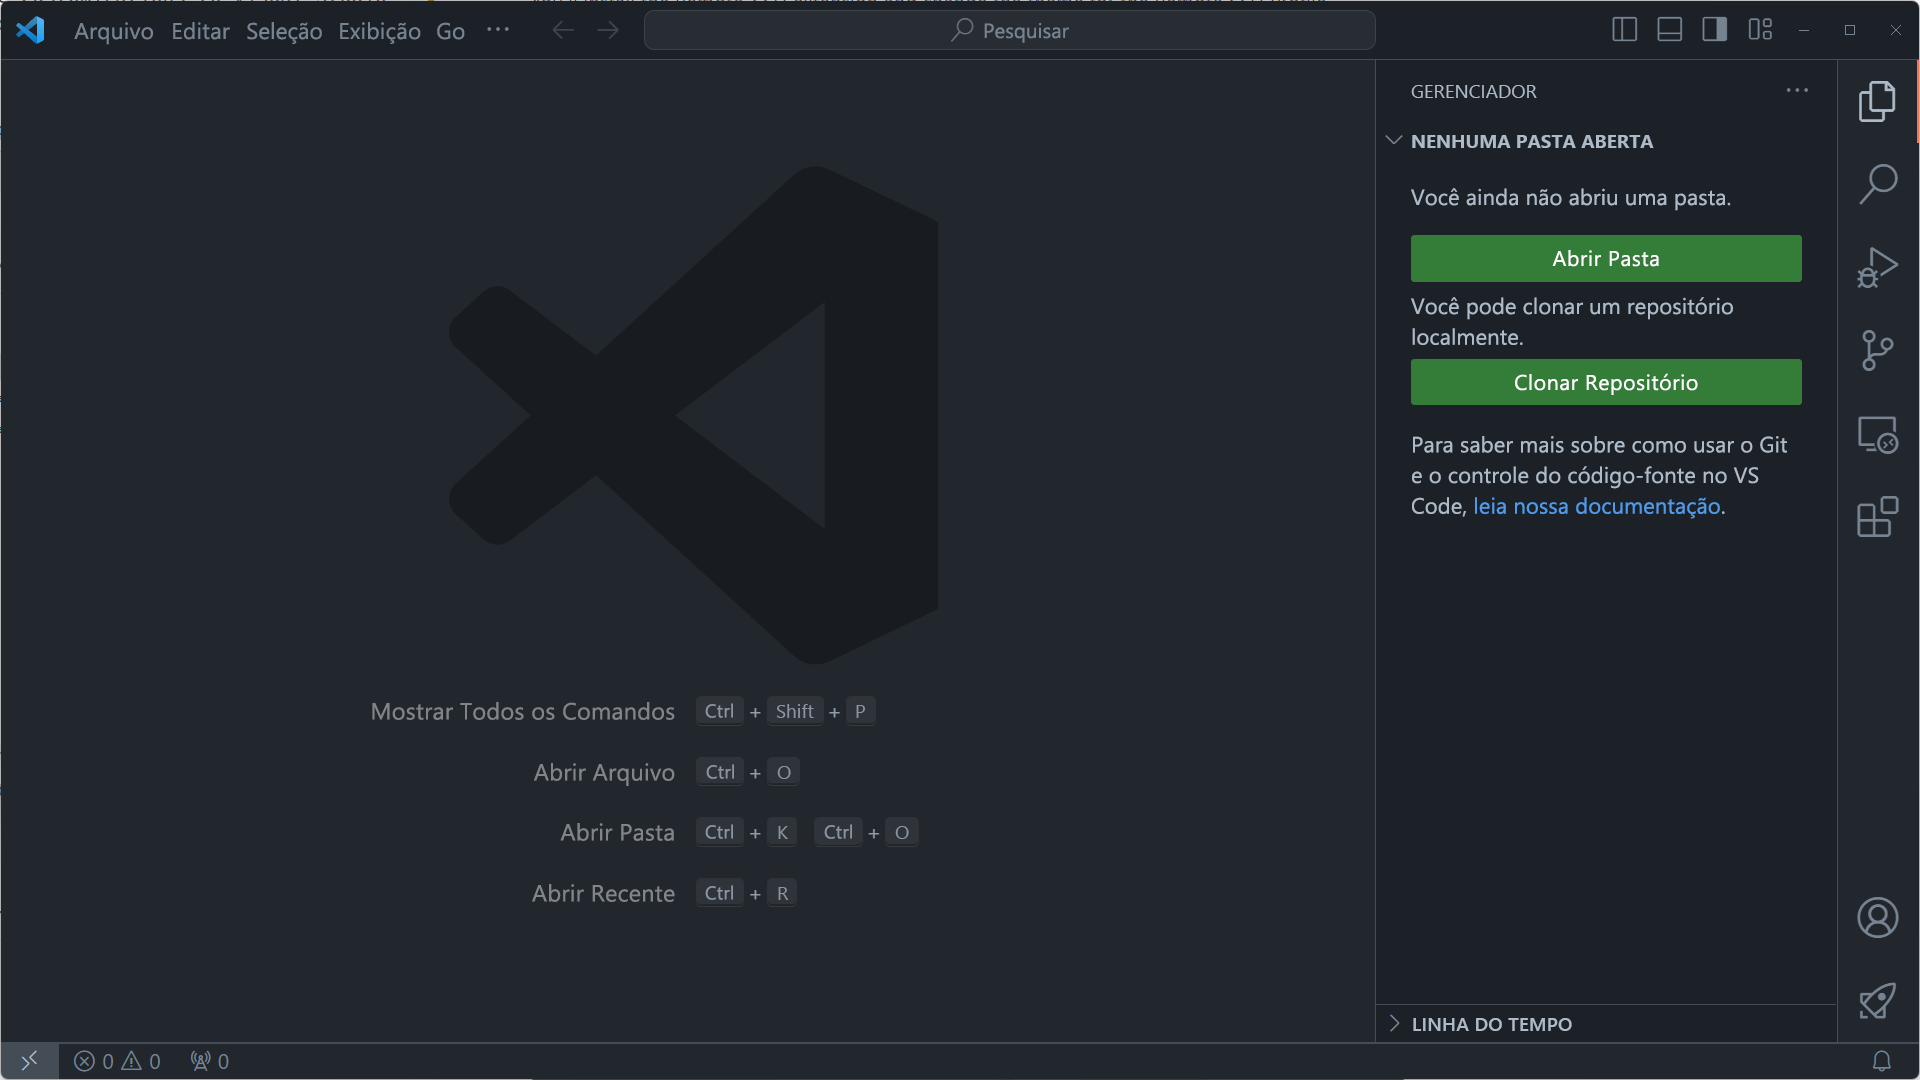Image resolution: width=1920 pixels, height=1080 pixels.
Task: Open the Arquivo menu
Action: (x=111, y=31)
